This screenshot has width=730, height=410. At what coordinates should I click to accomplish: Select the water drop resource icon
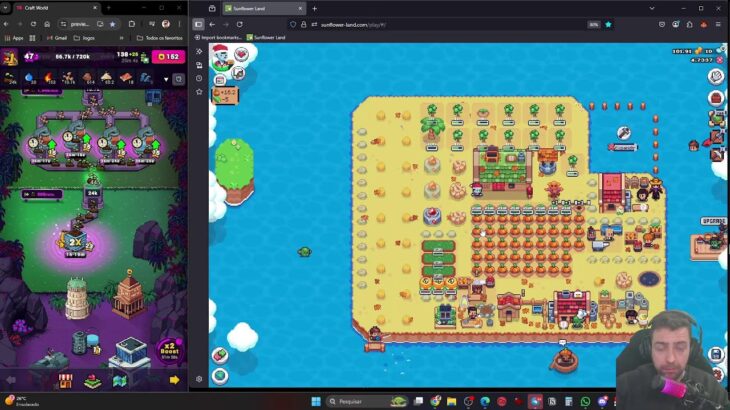pos(29,78)
